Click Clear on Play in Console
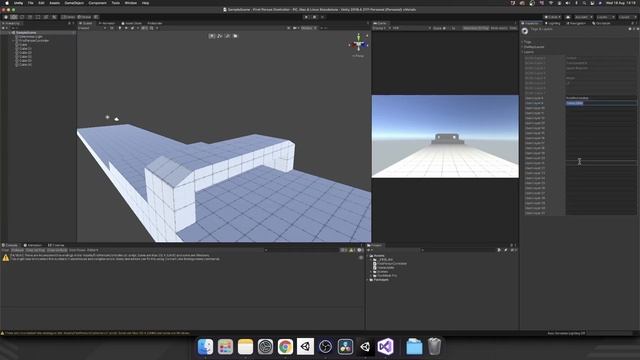Screen dimensions: 640x360 click(x=35, y=250)
